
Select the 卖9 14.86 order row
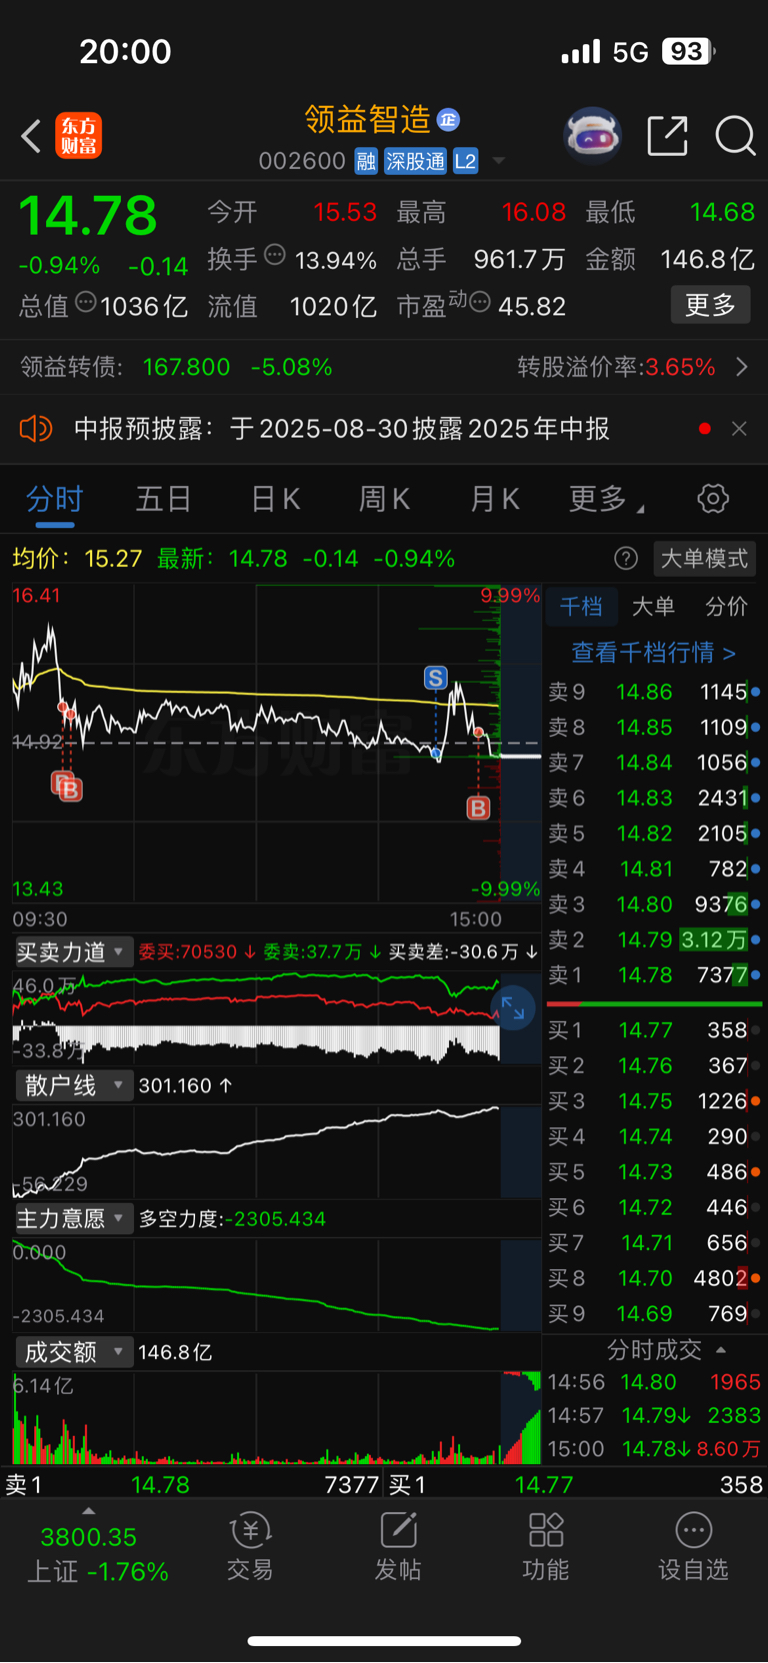click(x=653, y=692)
